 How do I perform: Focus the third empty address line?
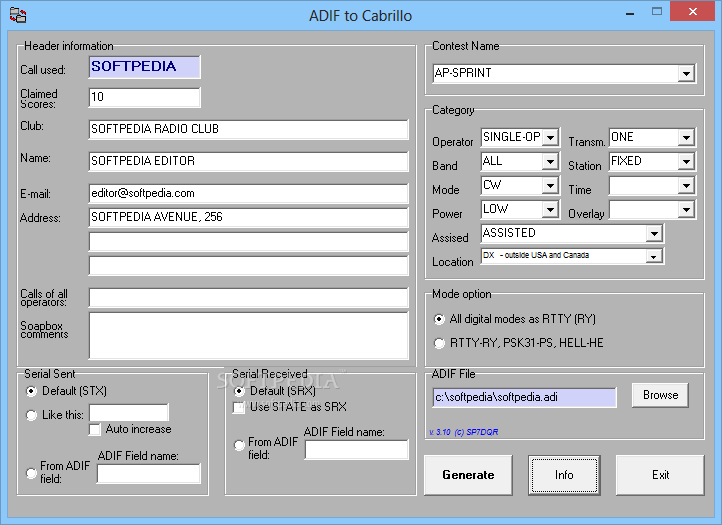249,266
